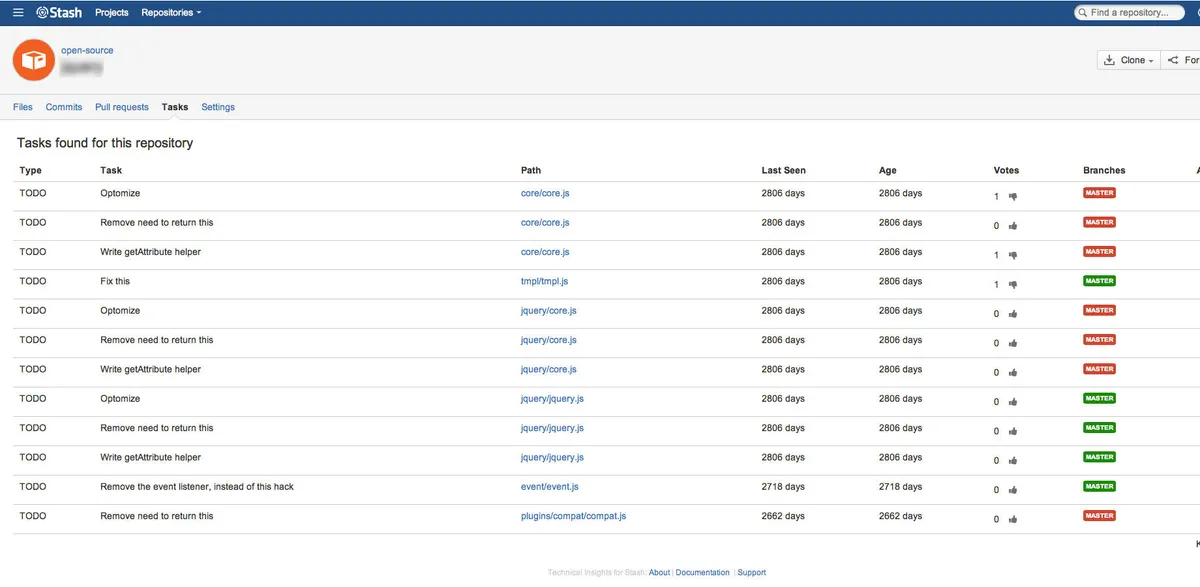Click the Stash logo

59,13
